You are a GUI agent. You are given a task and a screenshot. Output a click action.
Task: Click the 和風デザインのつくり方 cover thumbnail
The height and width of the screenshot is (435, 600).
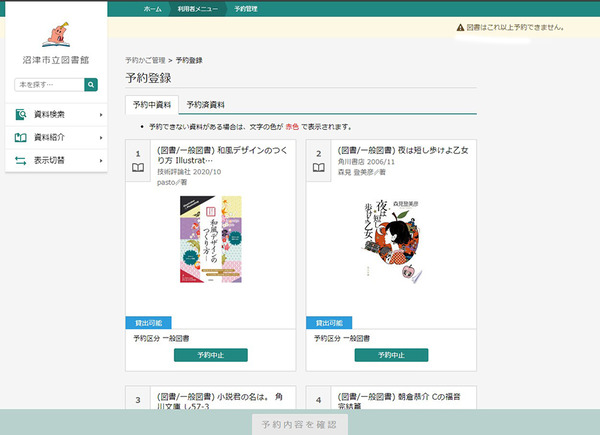click(x=211, y=239)
